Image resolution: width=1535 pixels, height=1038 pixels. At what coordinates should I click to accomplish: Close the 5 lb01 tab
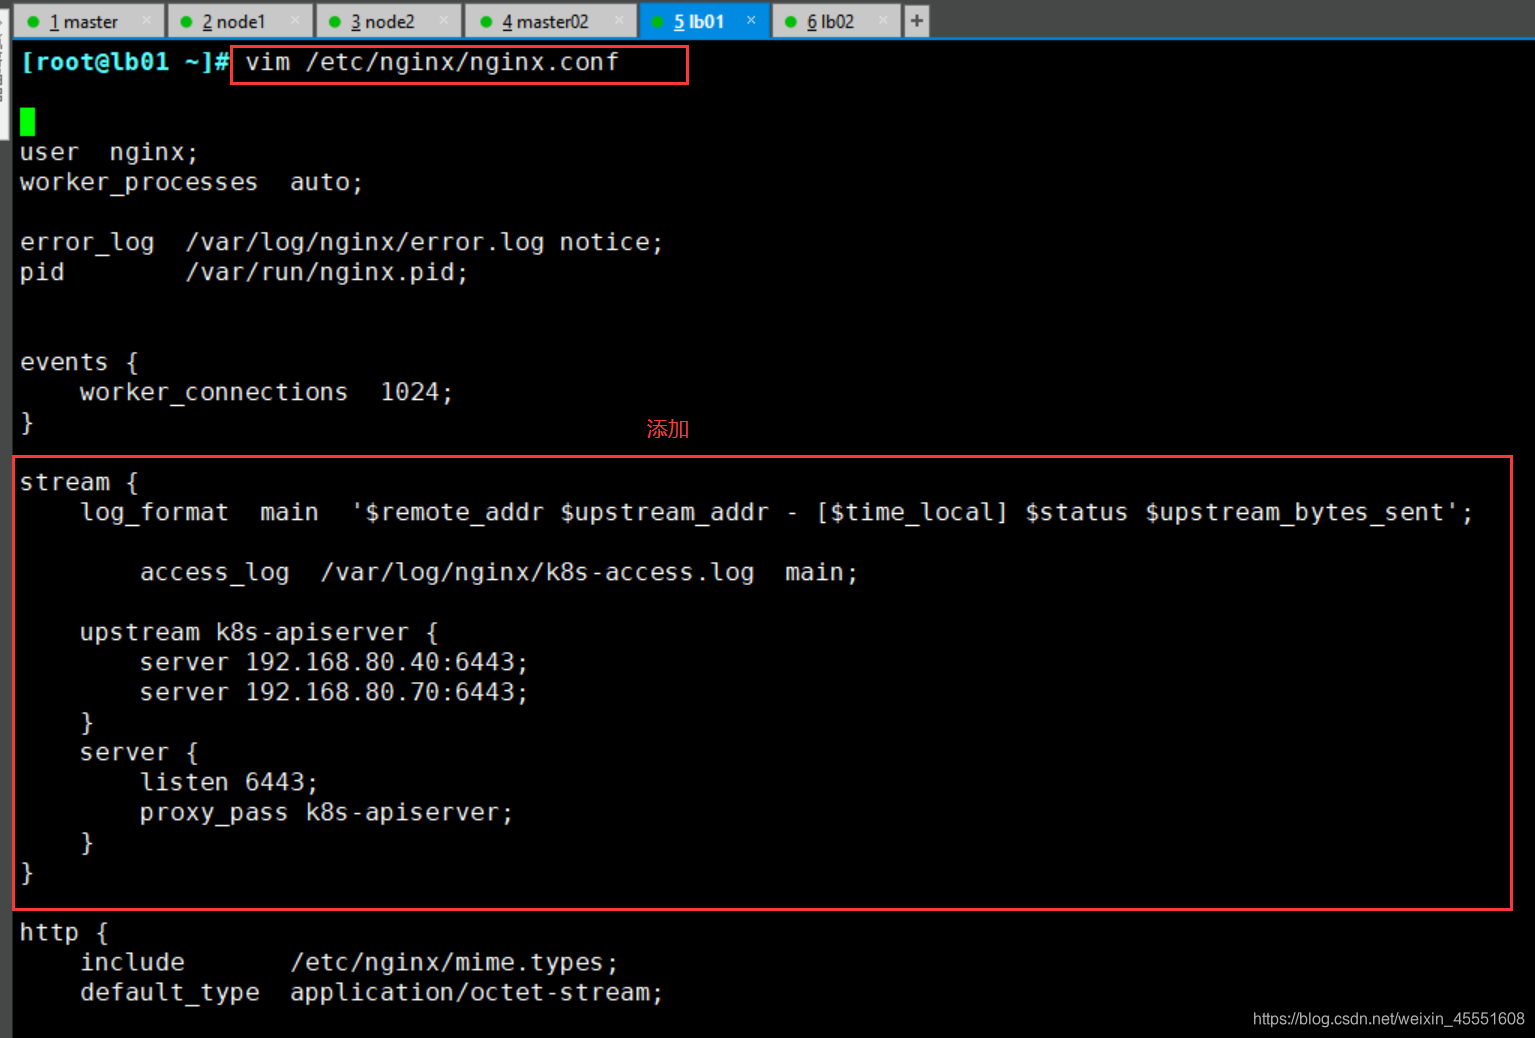[x=751, y=20]
